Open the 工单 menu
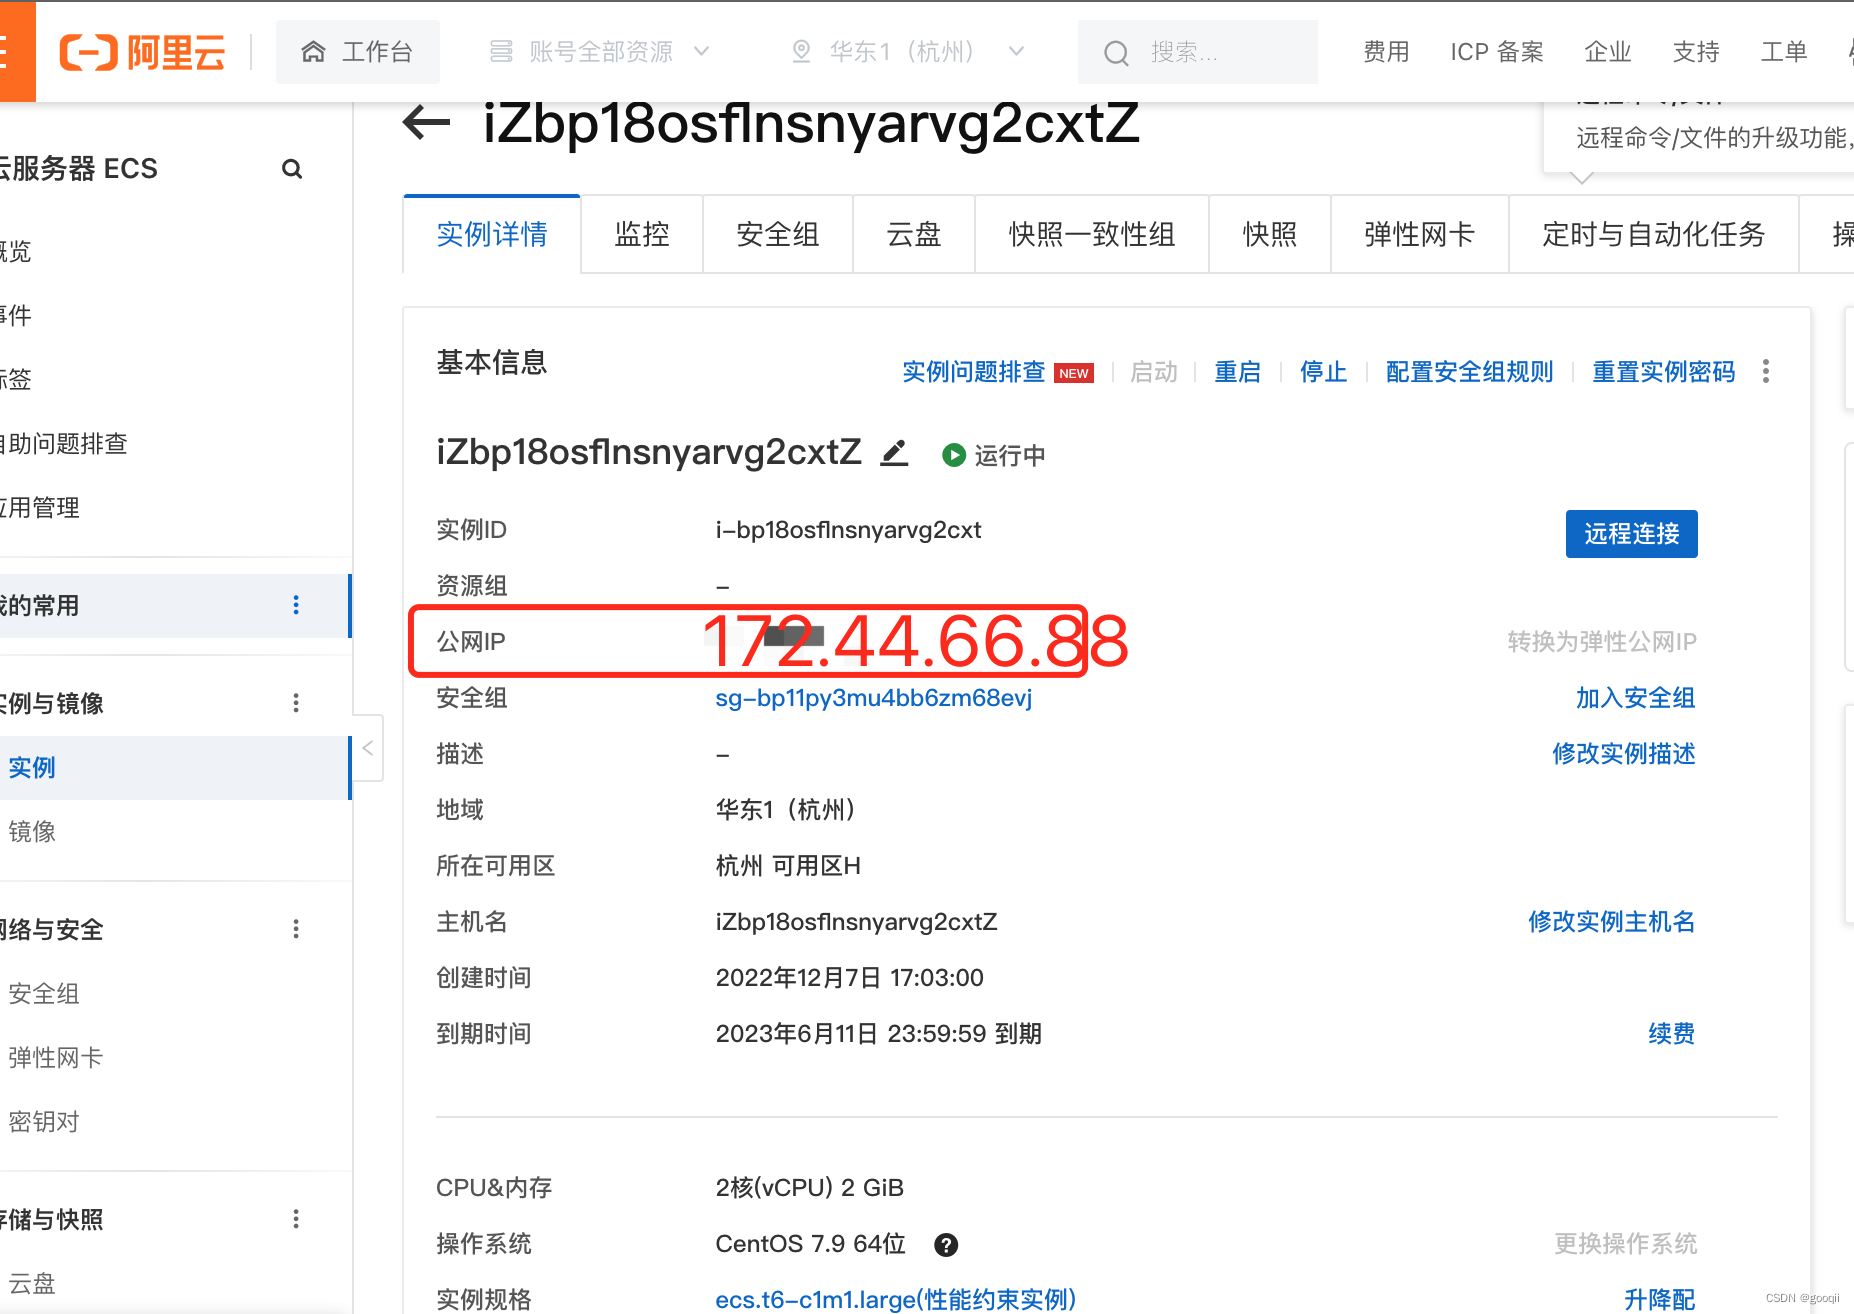Image resolution: width=1854 pixels, height=1314 pixels. (x=1784, y=52)
